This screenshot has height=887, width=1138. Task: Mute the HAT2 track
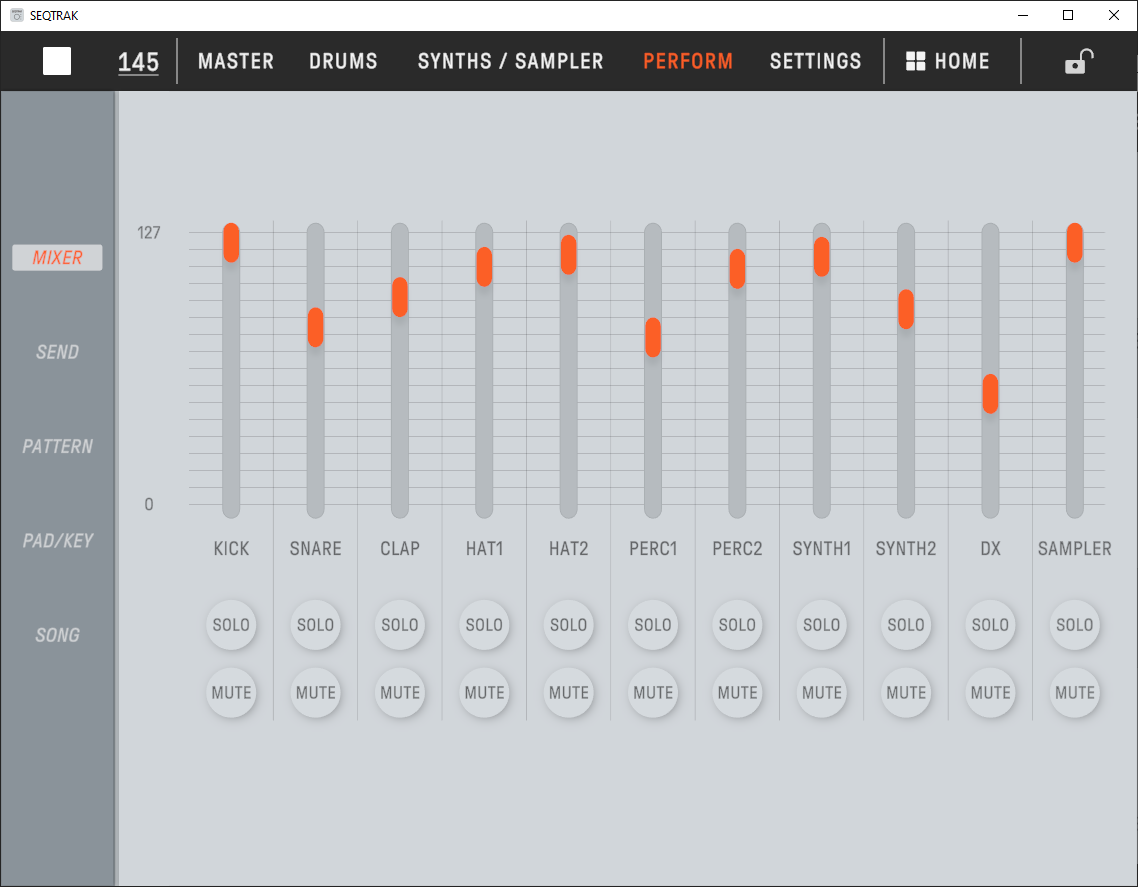point(568,693)
